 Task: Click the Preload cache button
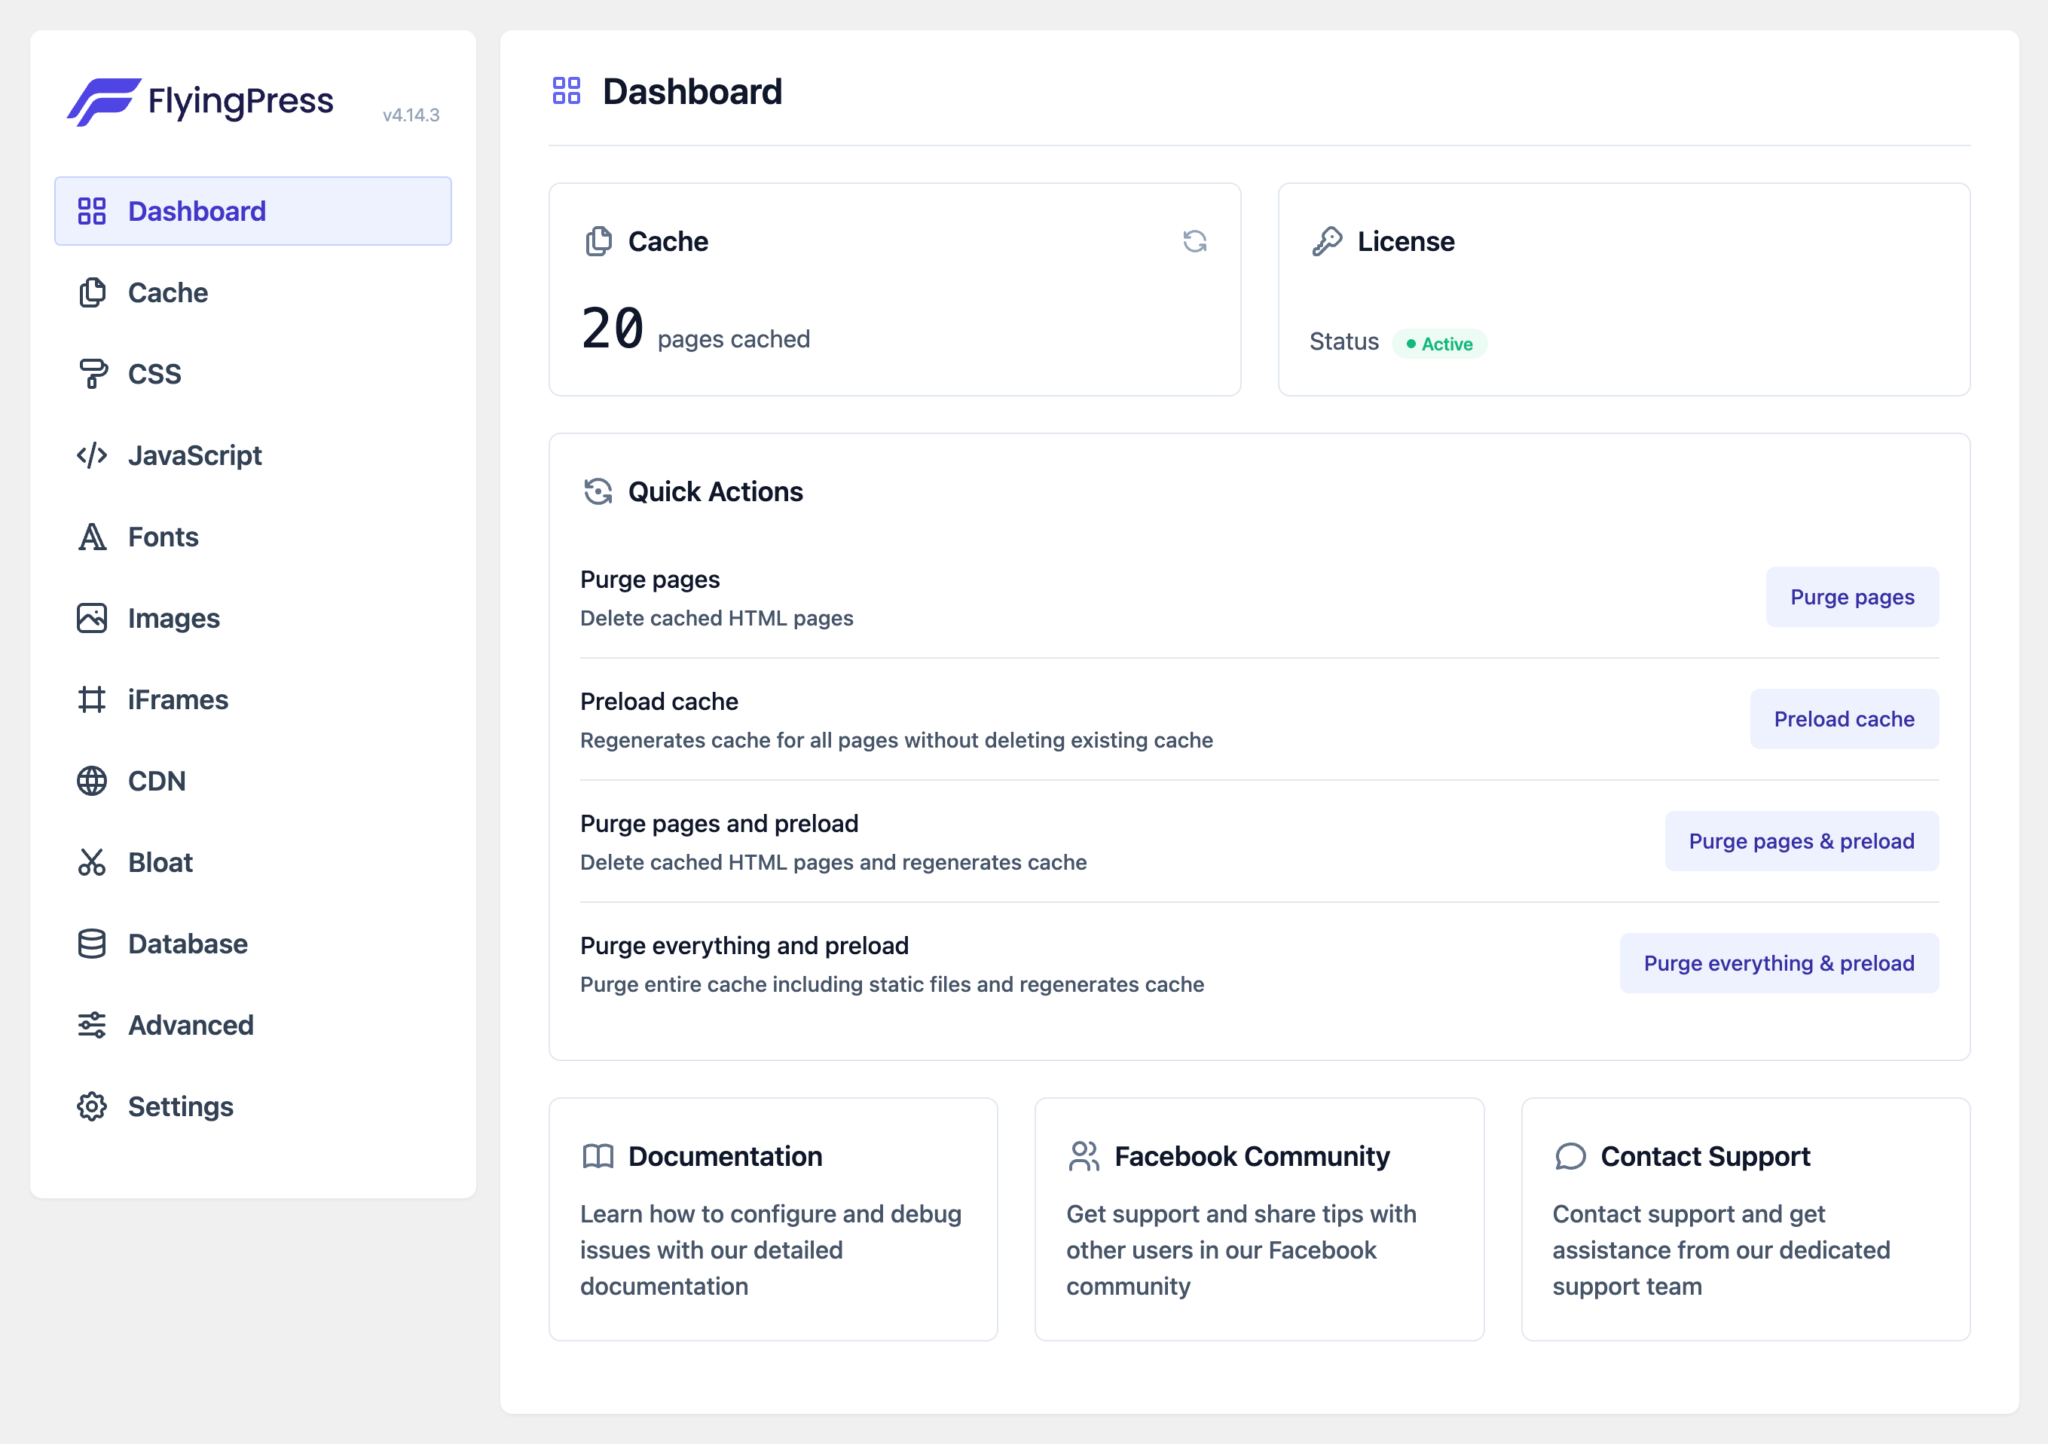[1845, 719]
